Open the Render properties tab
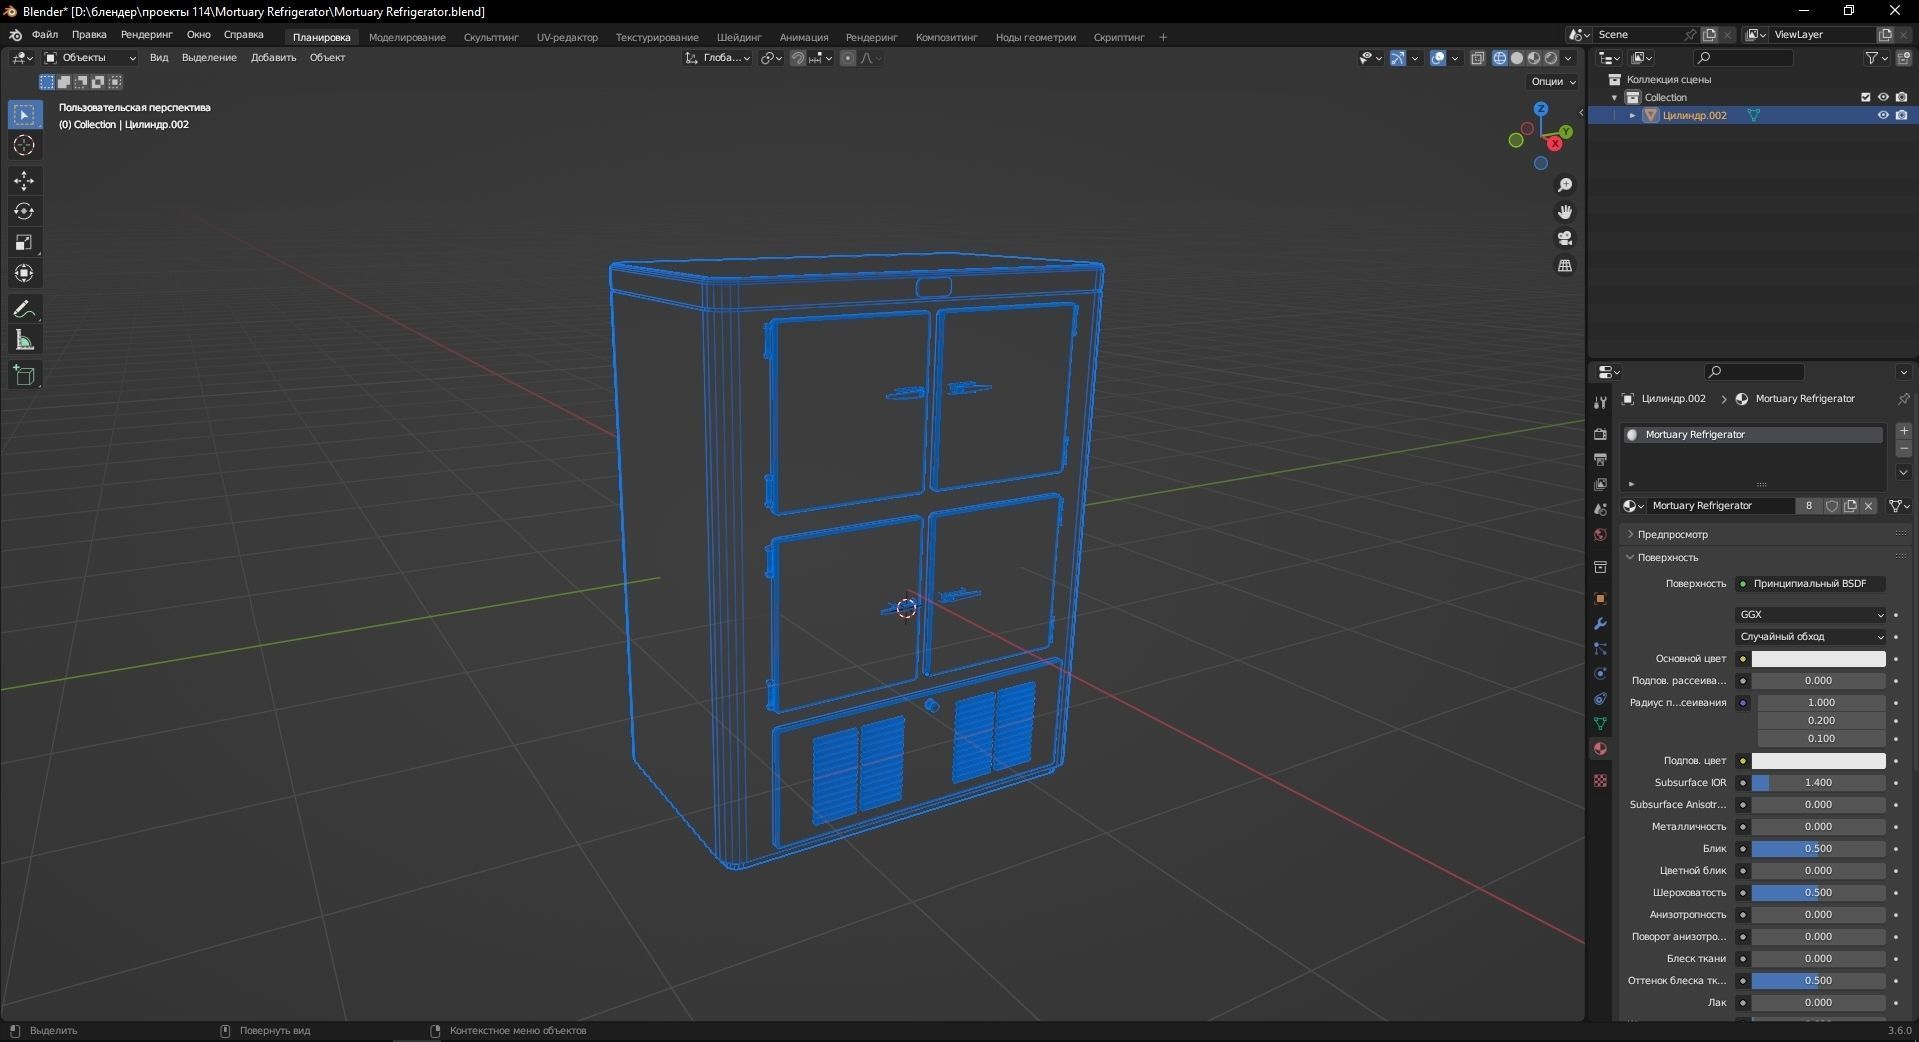 [1600, 434]
